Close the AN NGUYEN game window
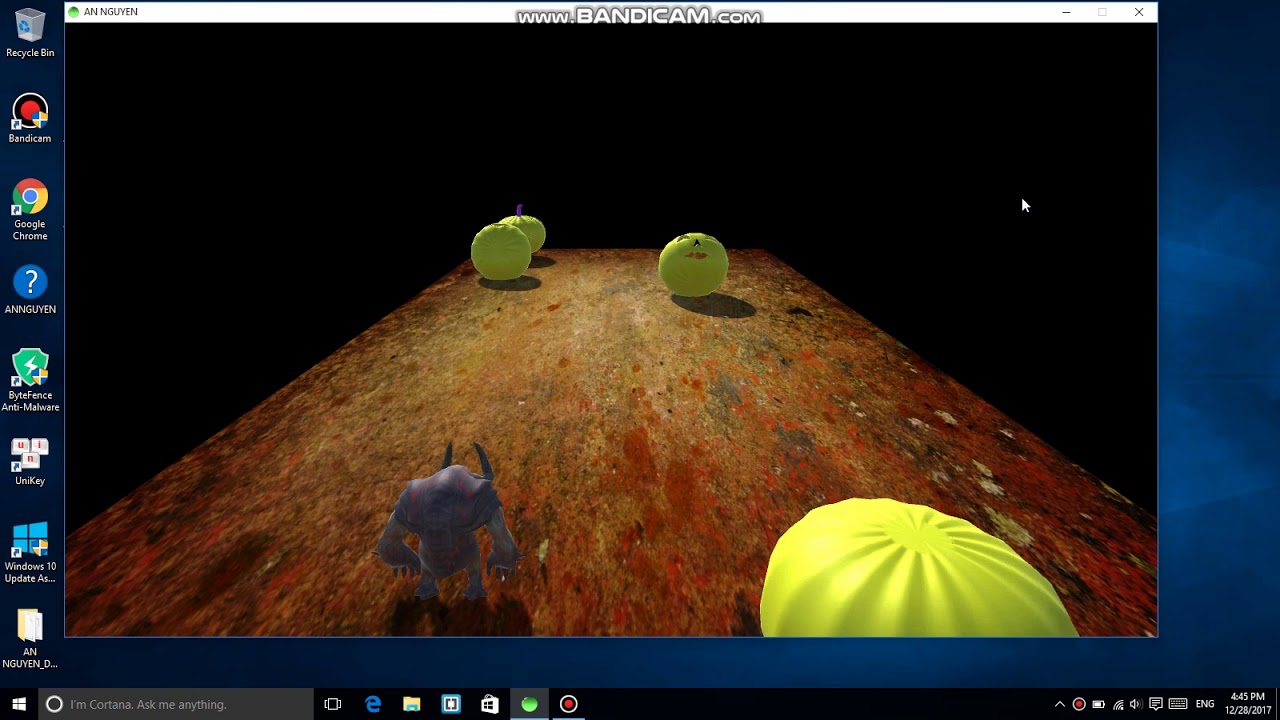 tap(1139, 12)
